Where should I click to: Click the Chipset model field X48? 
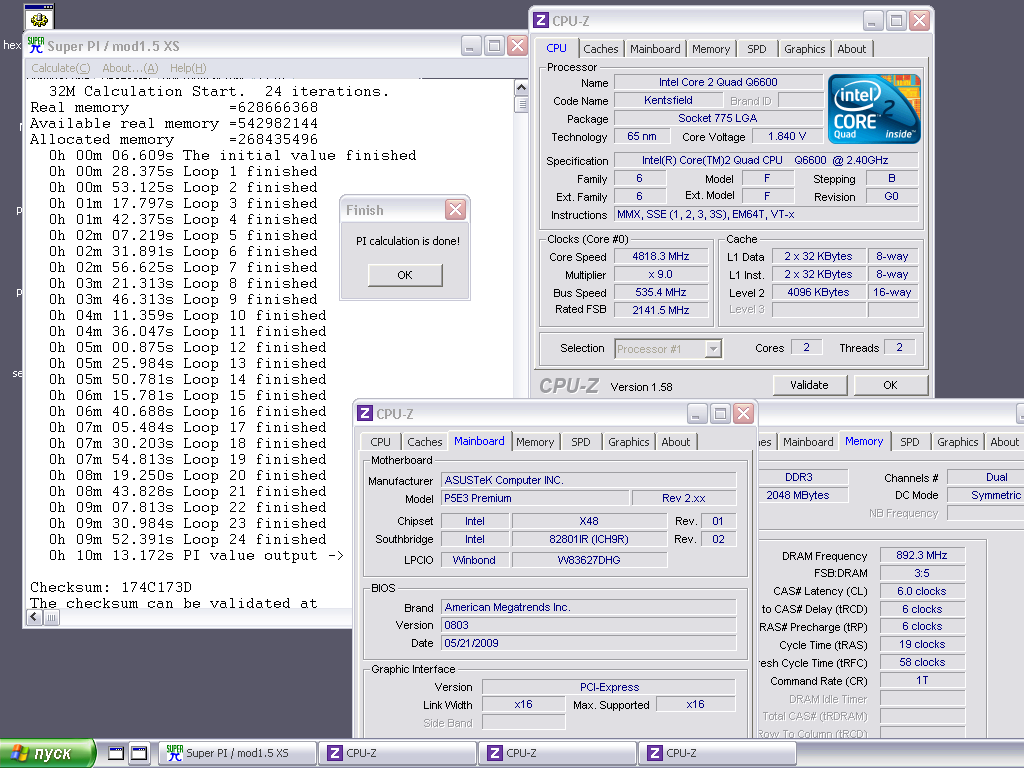[589, 521]
